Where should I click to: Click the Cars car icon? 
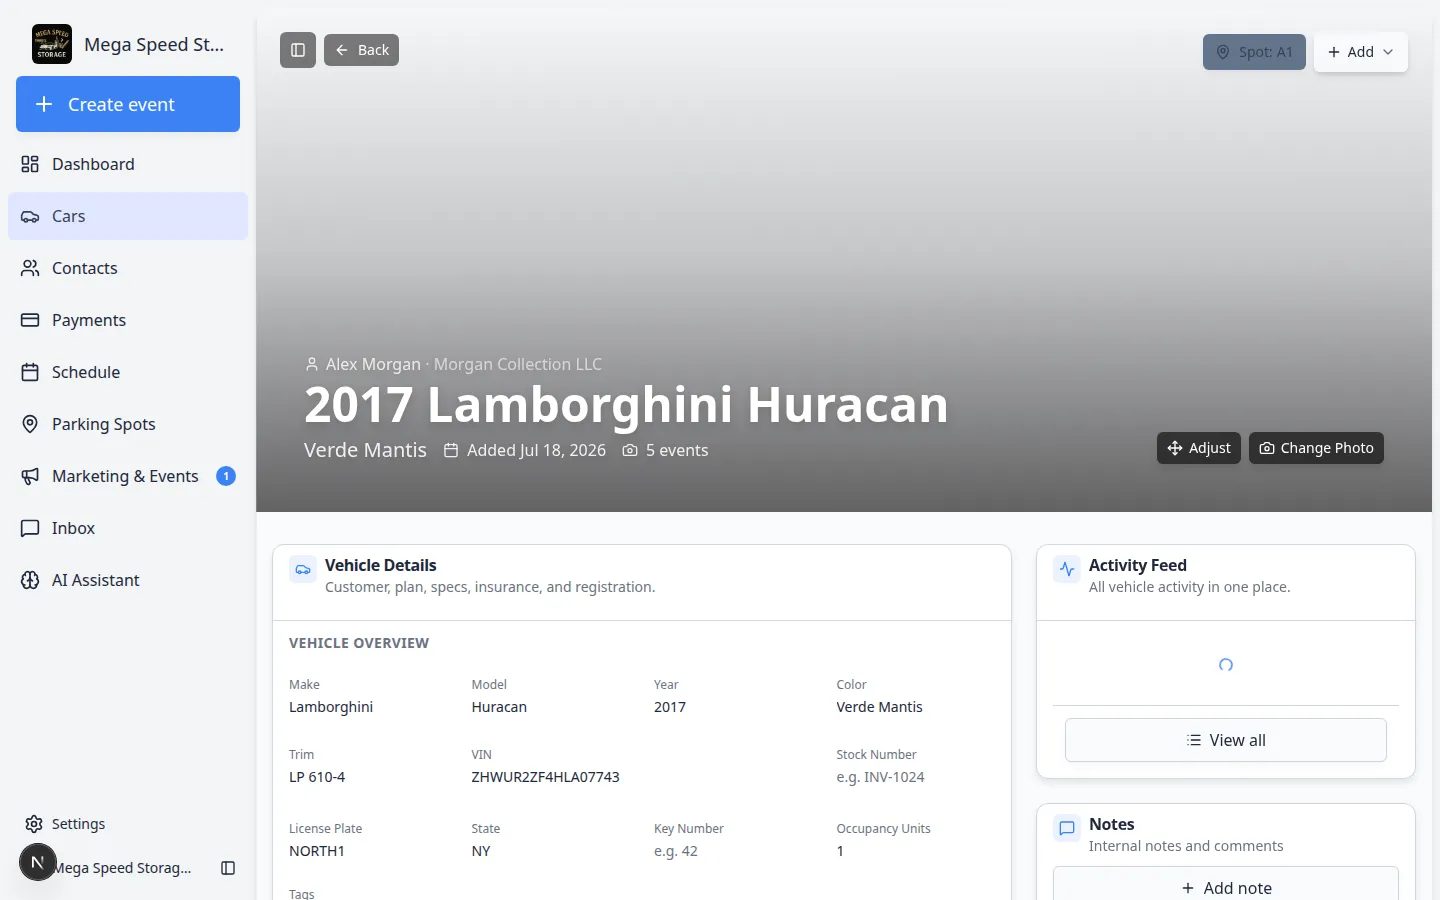coord(30,216)
